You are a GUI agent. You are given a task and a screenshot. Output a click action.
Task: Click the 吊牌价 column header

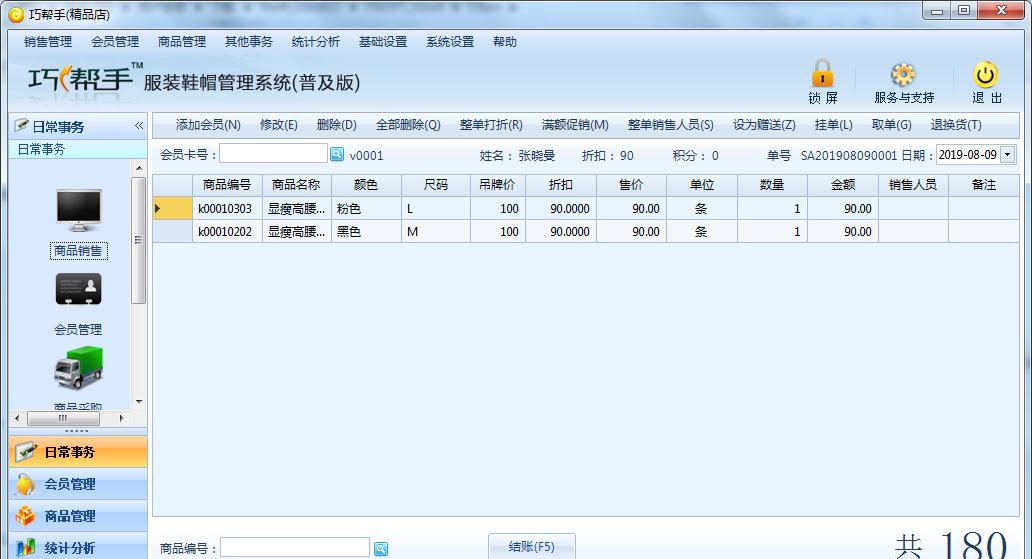(498, 185)
